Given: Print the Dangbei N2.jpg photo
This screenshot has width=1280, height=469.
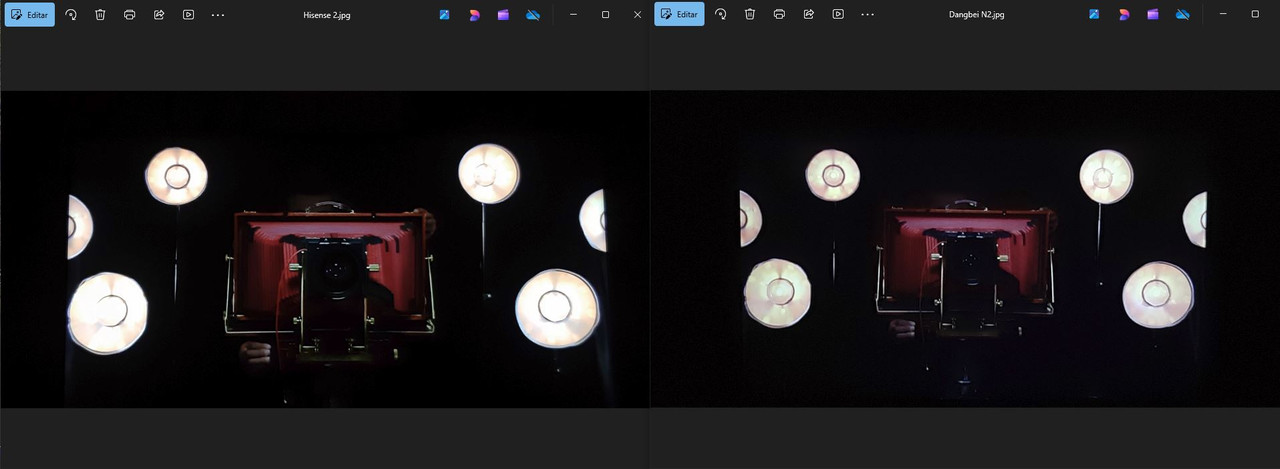Looking at the screenshot, I should pyautogui.click(x=780, y=15).
